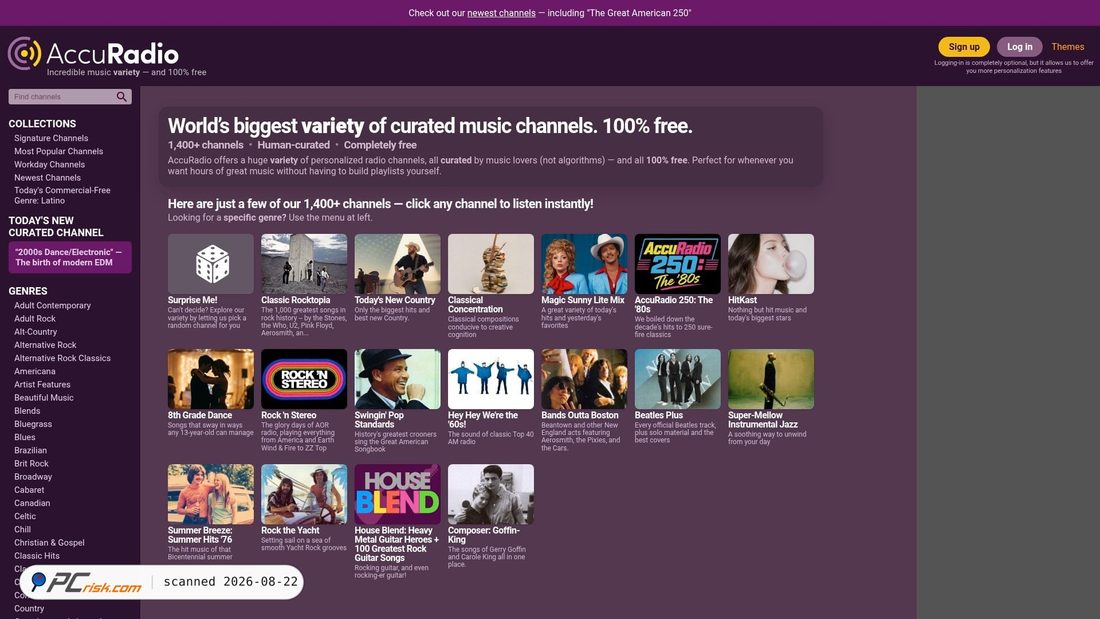Play Summer Breeze: Summer Hits '76 thumbnail

point(210,494)
